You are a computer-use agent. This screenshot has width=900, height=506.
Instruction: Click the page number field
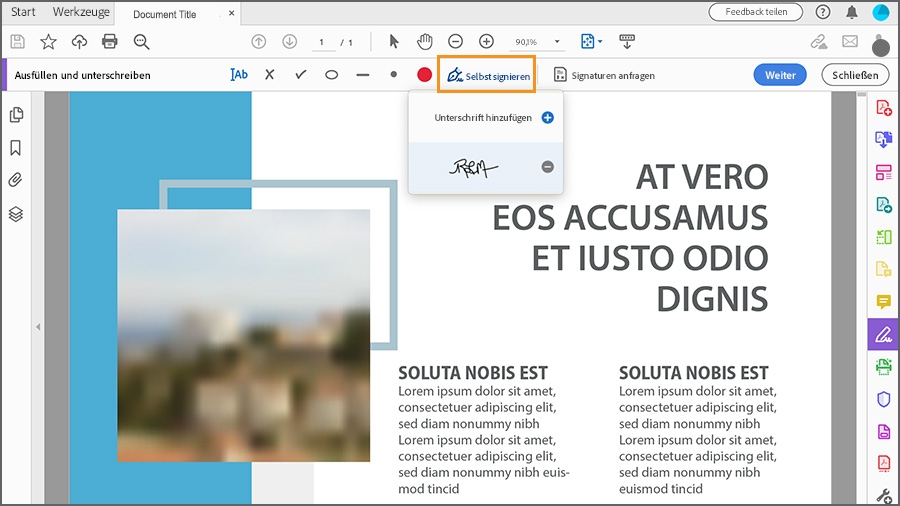click(x=322, y=42)
